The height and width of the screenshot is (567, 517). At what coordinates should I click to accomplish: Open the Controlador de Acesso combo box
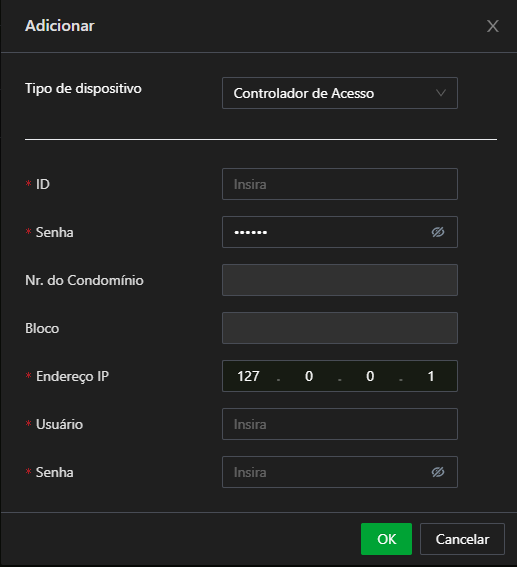(x=340, y=93)
